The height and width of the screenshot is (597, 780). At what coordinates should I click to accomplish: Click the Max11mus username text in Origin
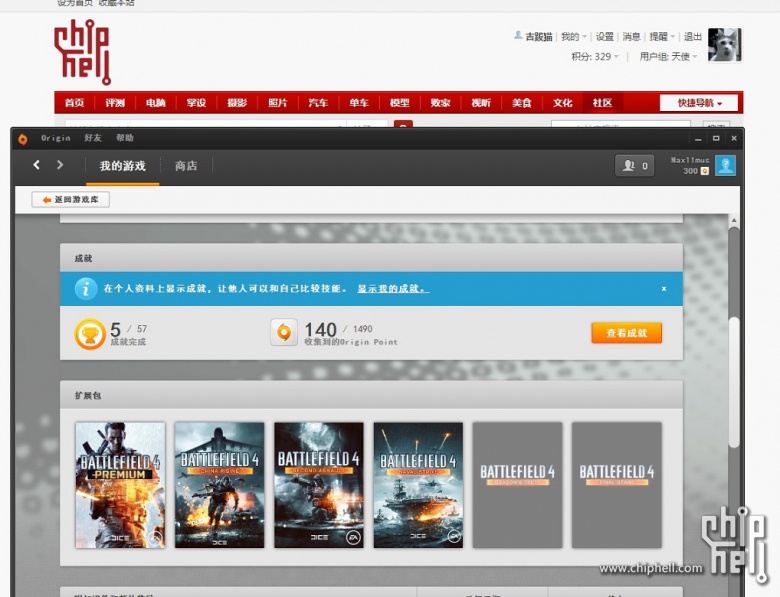pos(690,160)
